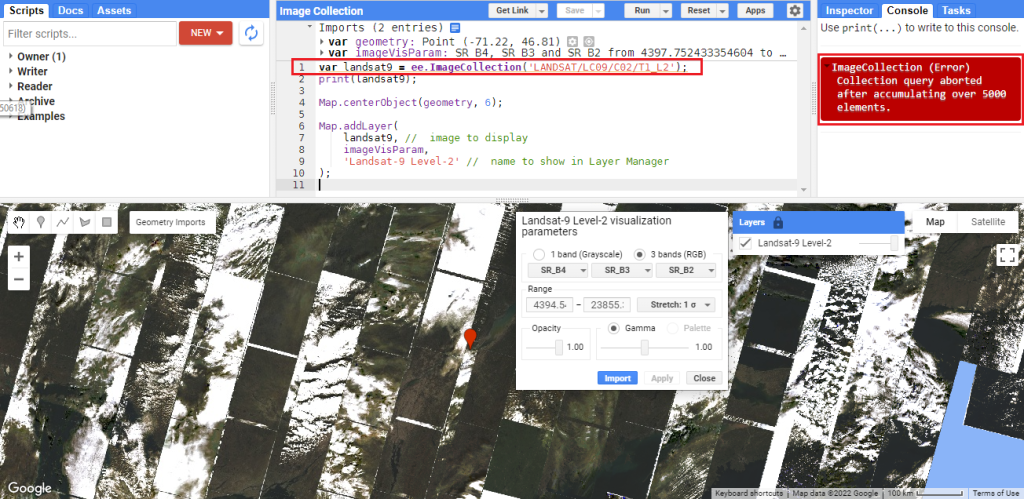
Task: Click the refresh scripts list icon
Action: (x=251, y=33)
